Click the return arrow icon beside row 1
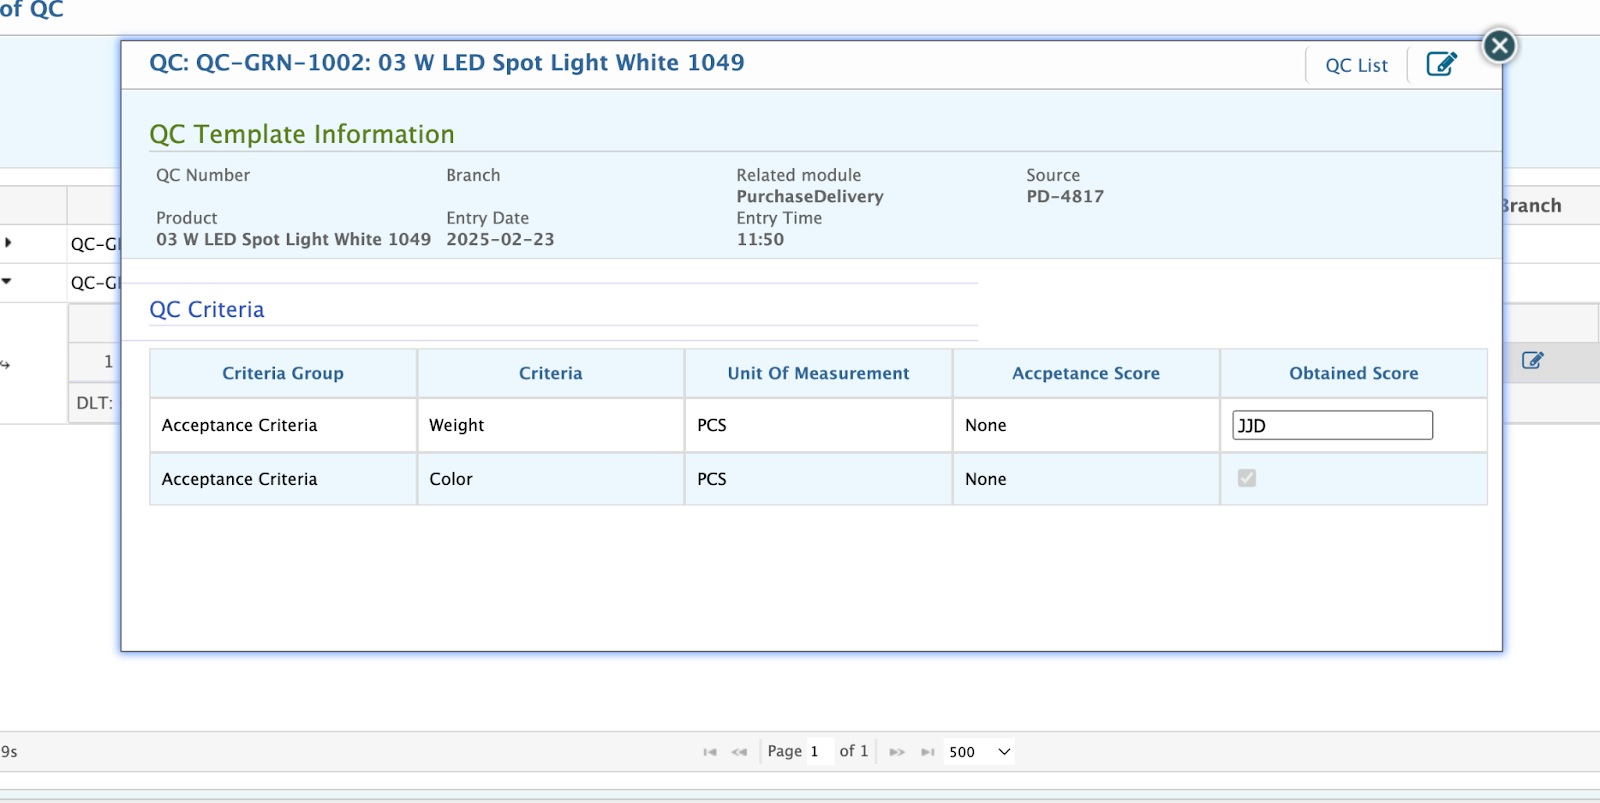Screen dimensions: 1600x803 pos(5,365)
